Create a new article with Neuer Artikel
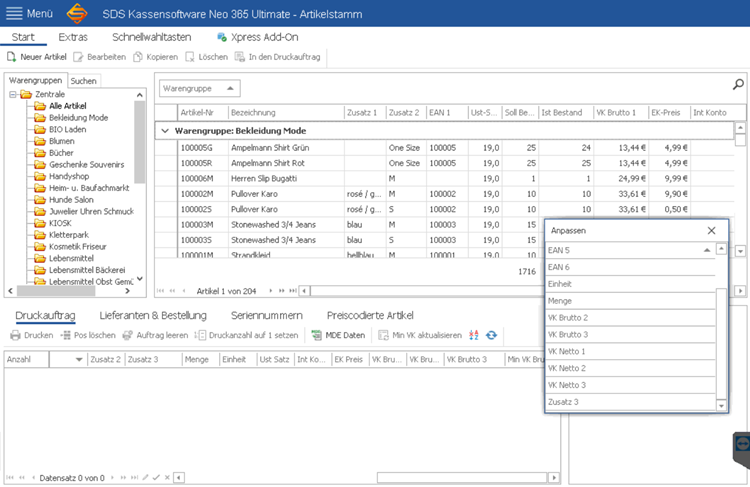 point(37,57)
